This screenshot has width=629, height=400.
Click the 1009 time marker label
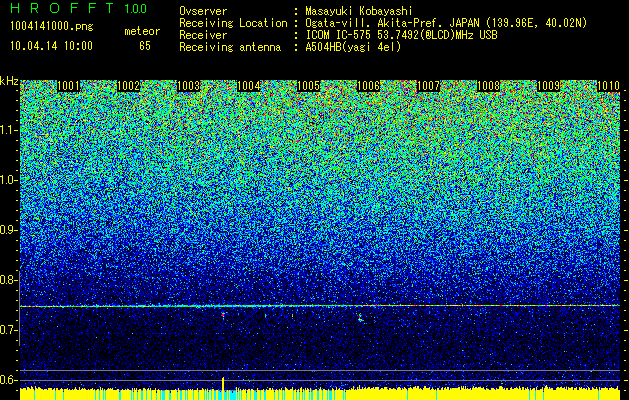pyautogui.click(x=548, y=86)
